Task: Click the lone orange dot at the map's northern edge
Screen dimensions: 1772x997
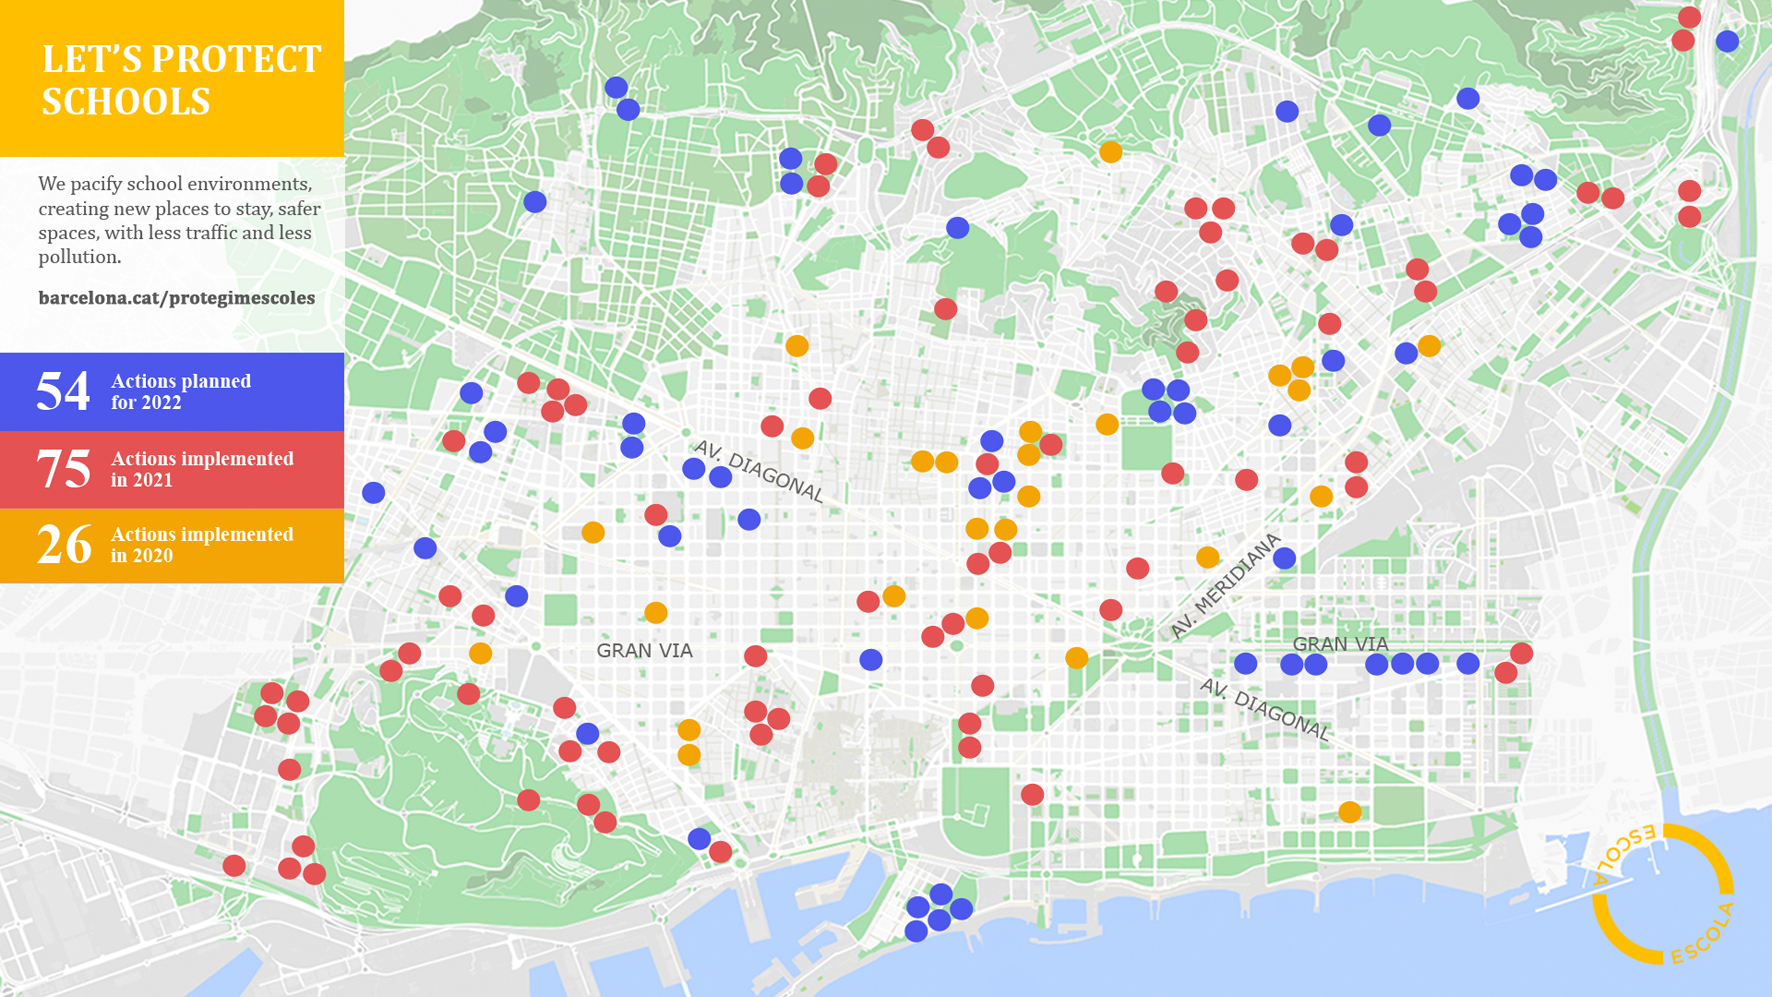Action: (1110, 152)
